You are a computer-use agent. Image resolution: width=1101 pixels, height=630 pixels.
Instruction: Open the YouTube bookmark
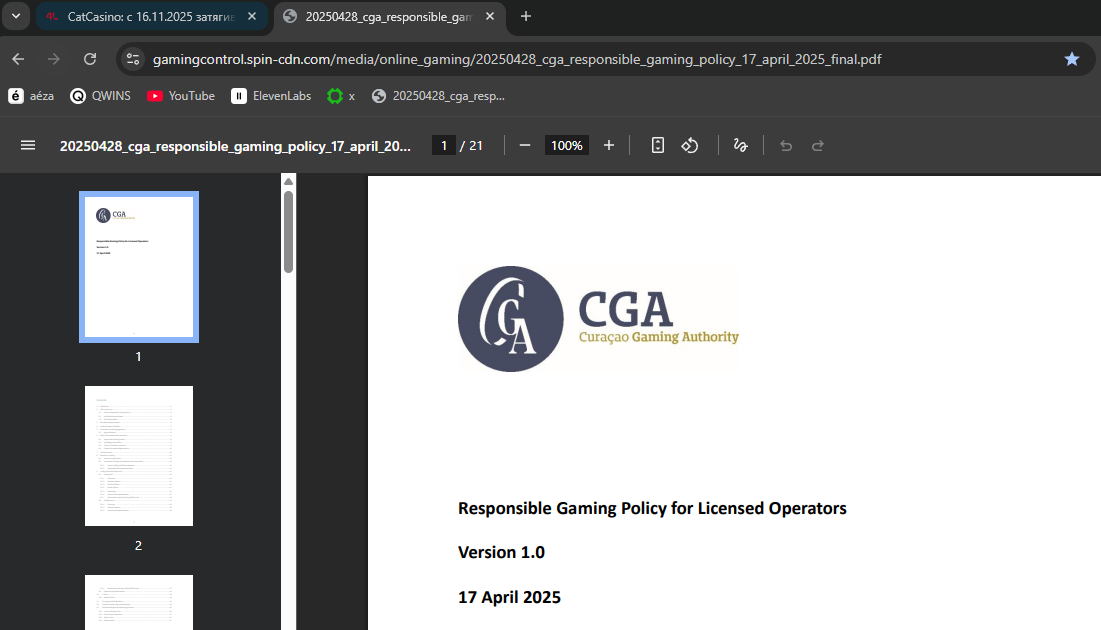tap(181, 96)
